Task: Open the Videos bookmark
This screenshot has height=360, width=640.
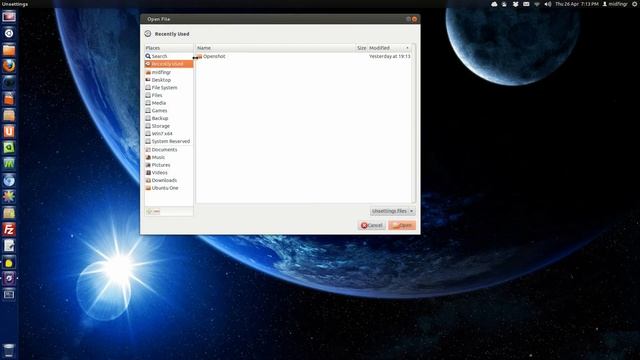Action: pyautogui.click(x=169, y=173)
